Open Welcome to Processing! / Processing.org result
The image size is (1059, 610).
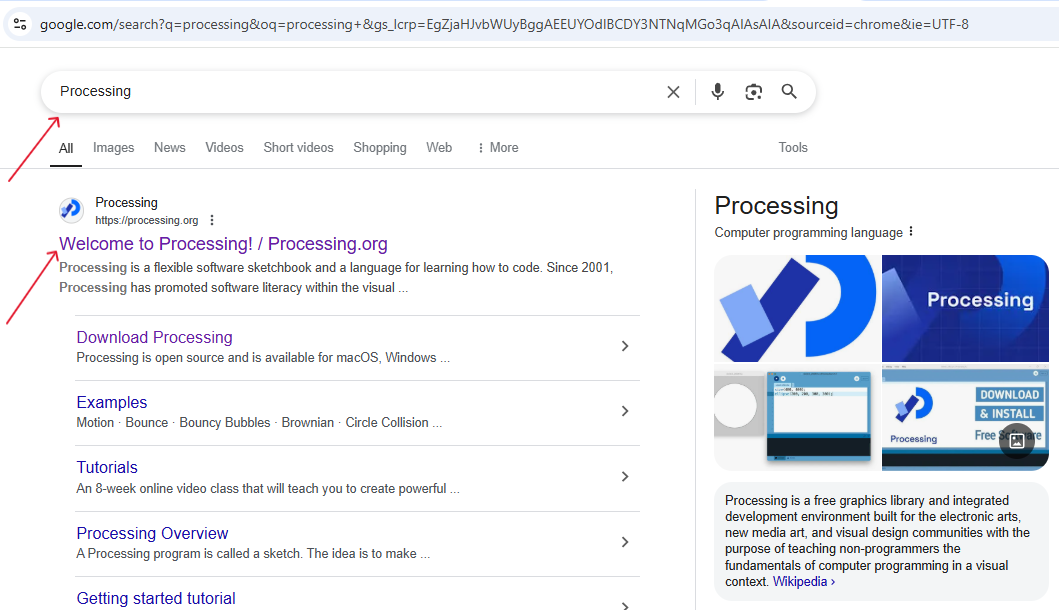tap(223, 244)
